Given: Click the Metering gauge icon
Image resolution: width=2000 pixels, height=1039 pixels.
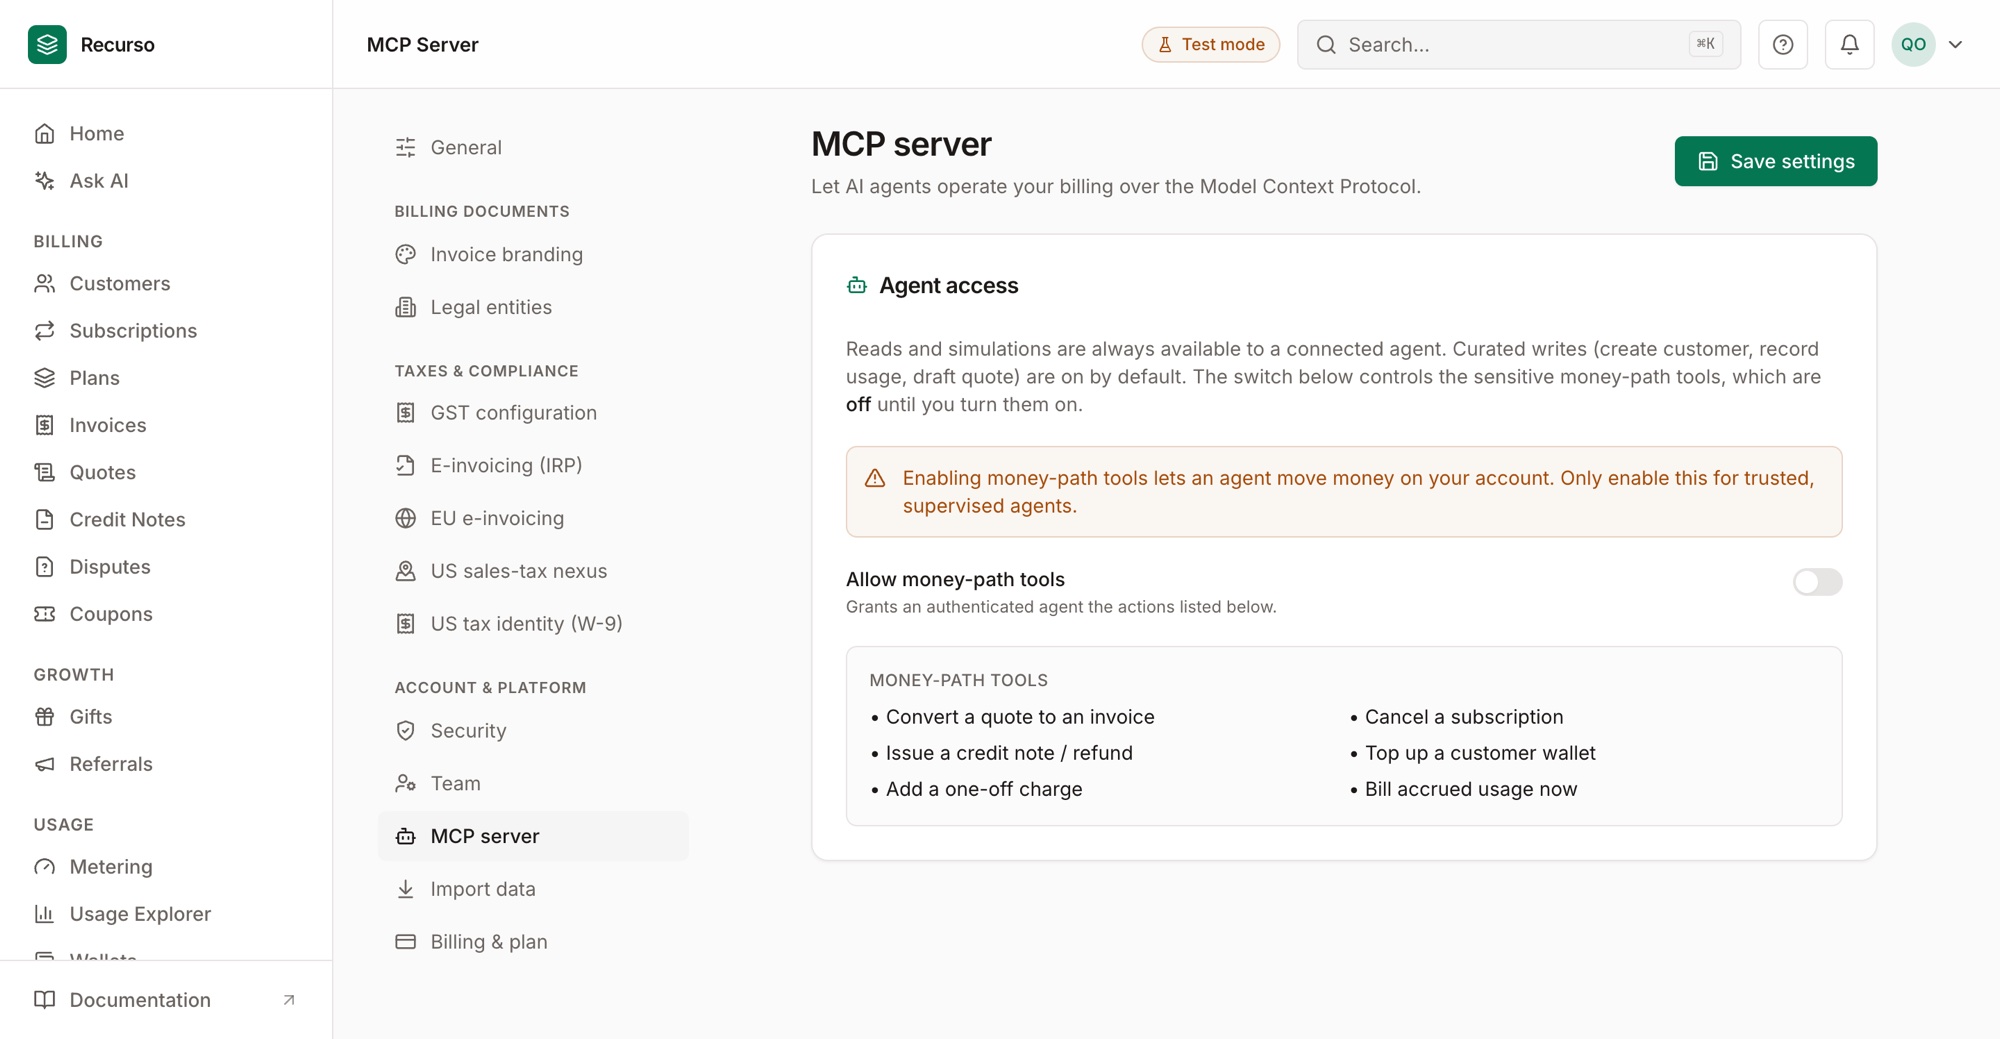Looking at the screenshot, I should pos(44,867).
